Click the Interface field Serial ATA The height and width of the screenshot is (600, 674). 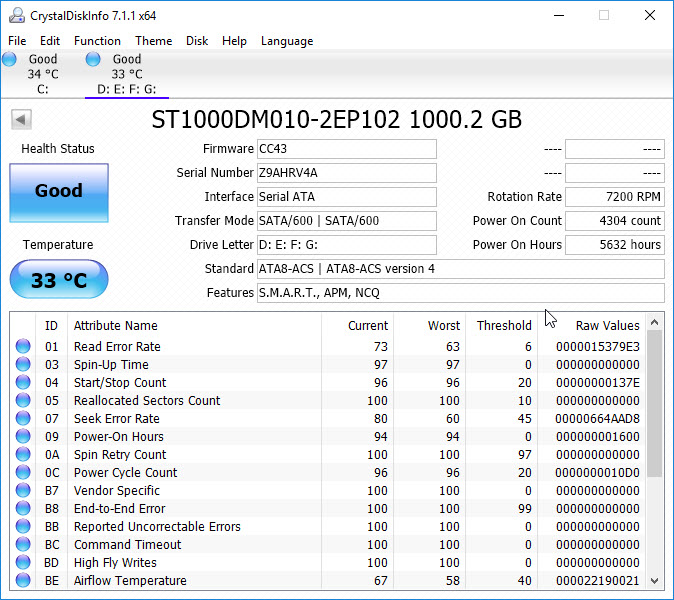347,197
